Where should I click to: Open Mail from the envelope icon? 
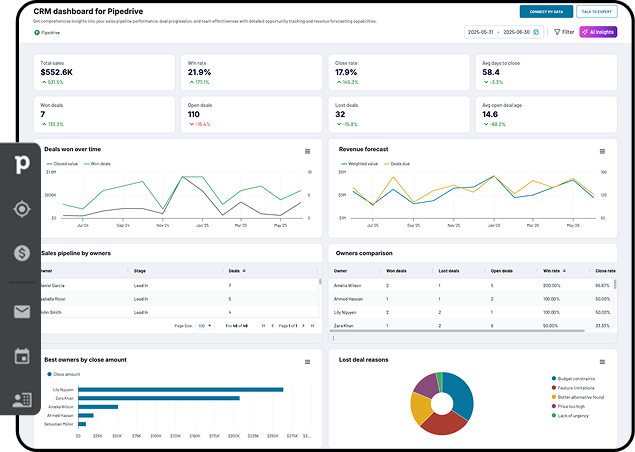click(21, 312)
